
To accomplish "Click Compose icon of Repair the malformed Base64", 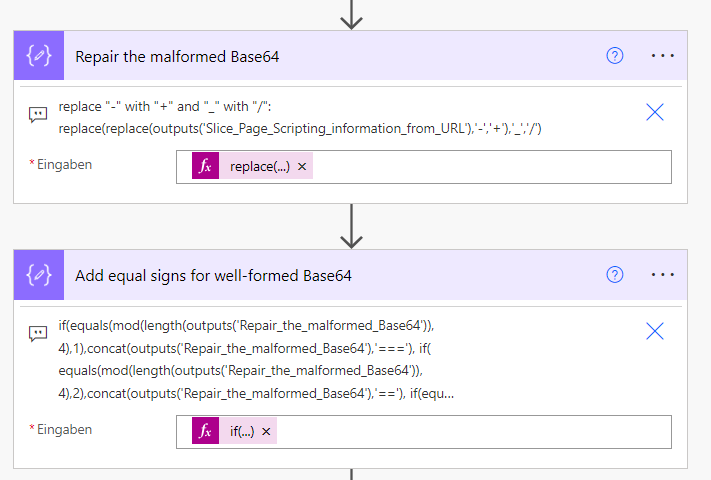I will pos(39,56).
